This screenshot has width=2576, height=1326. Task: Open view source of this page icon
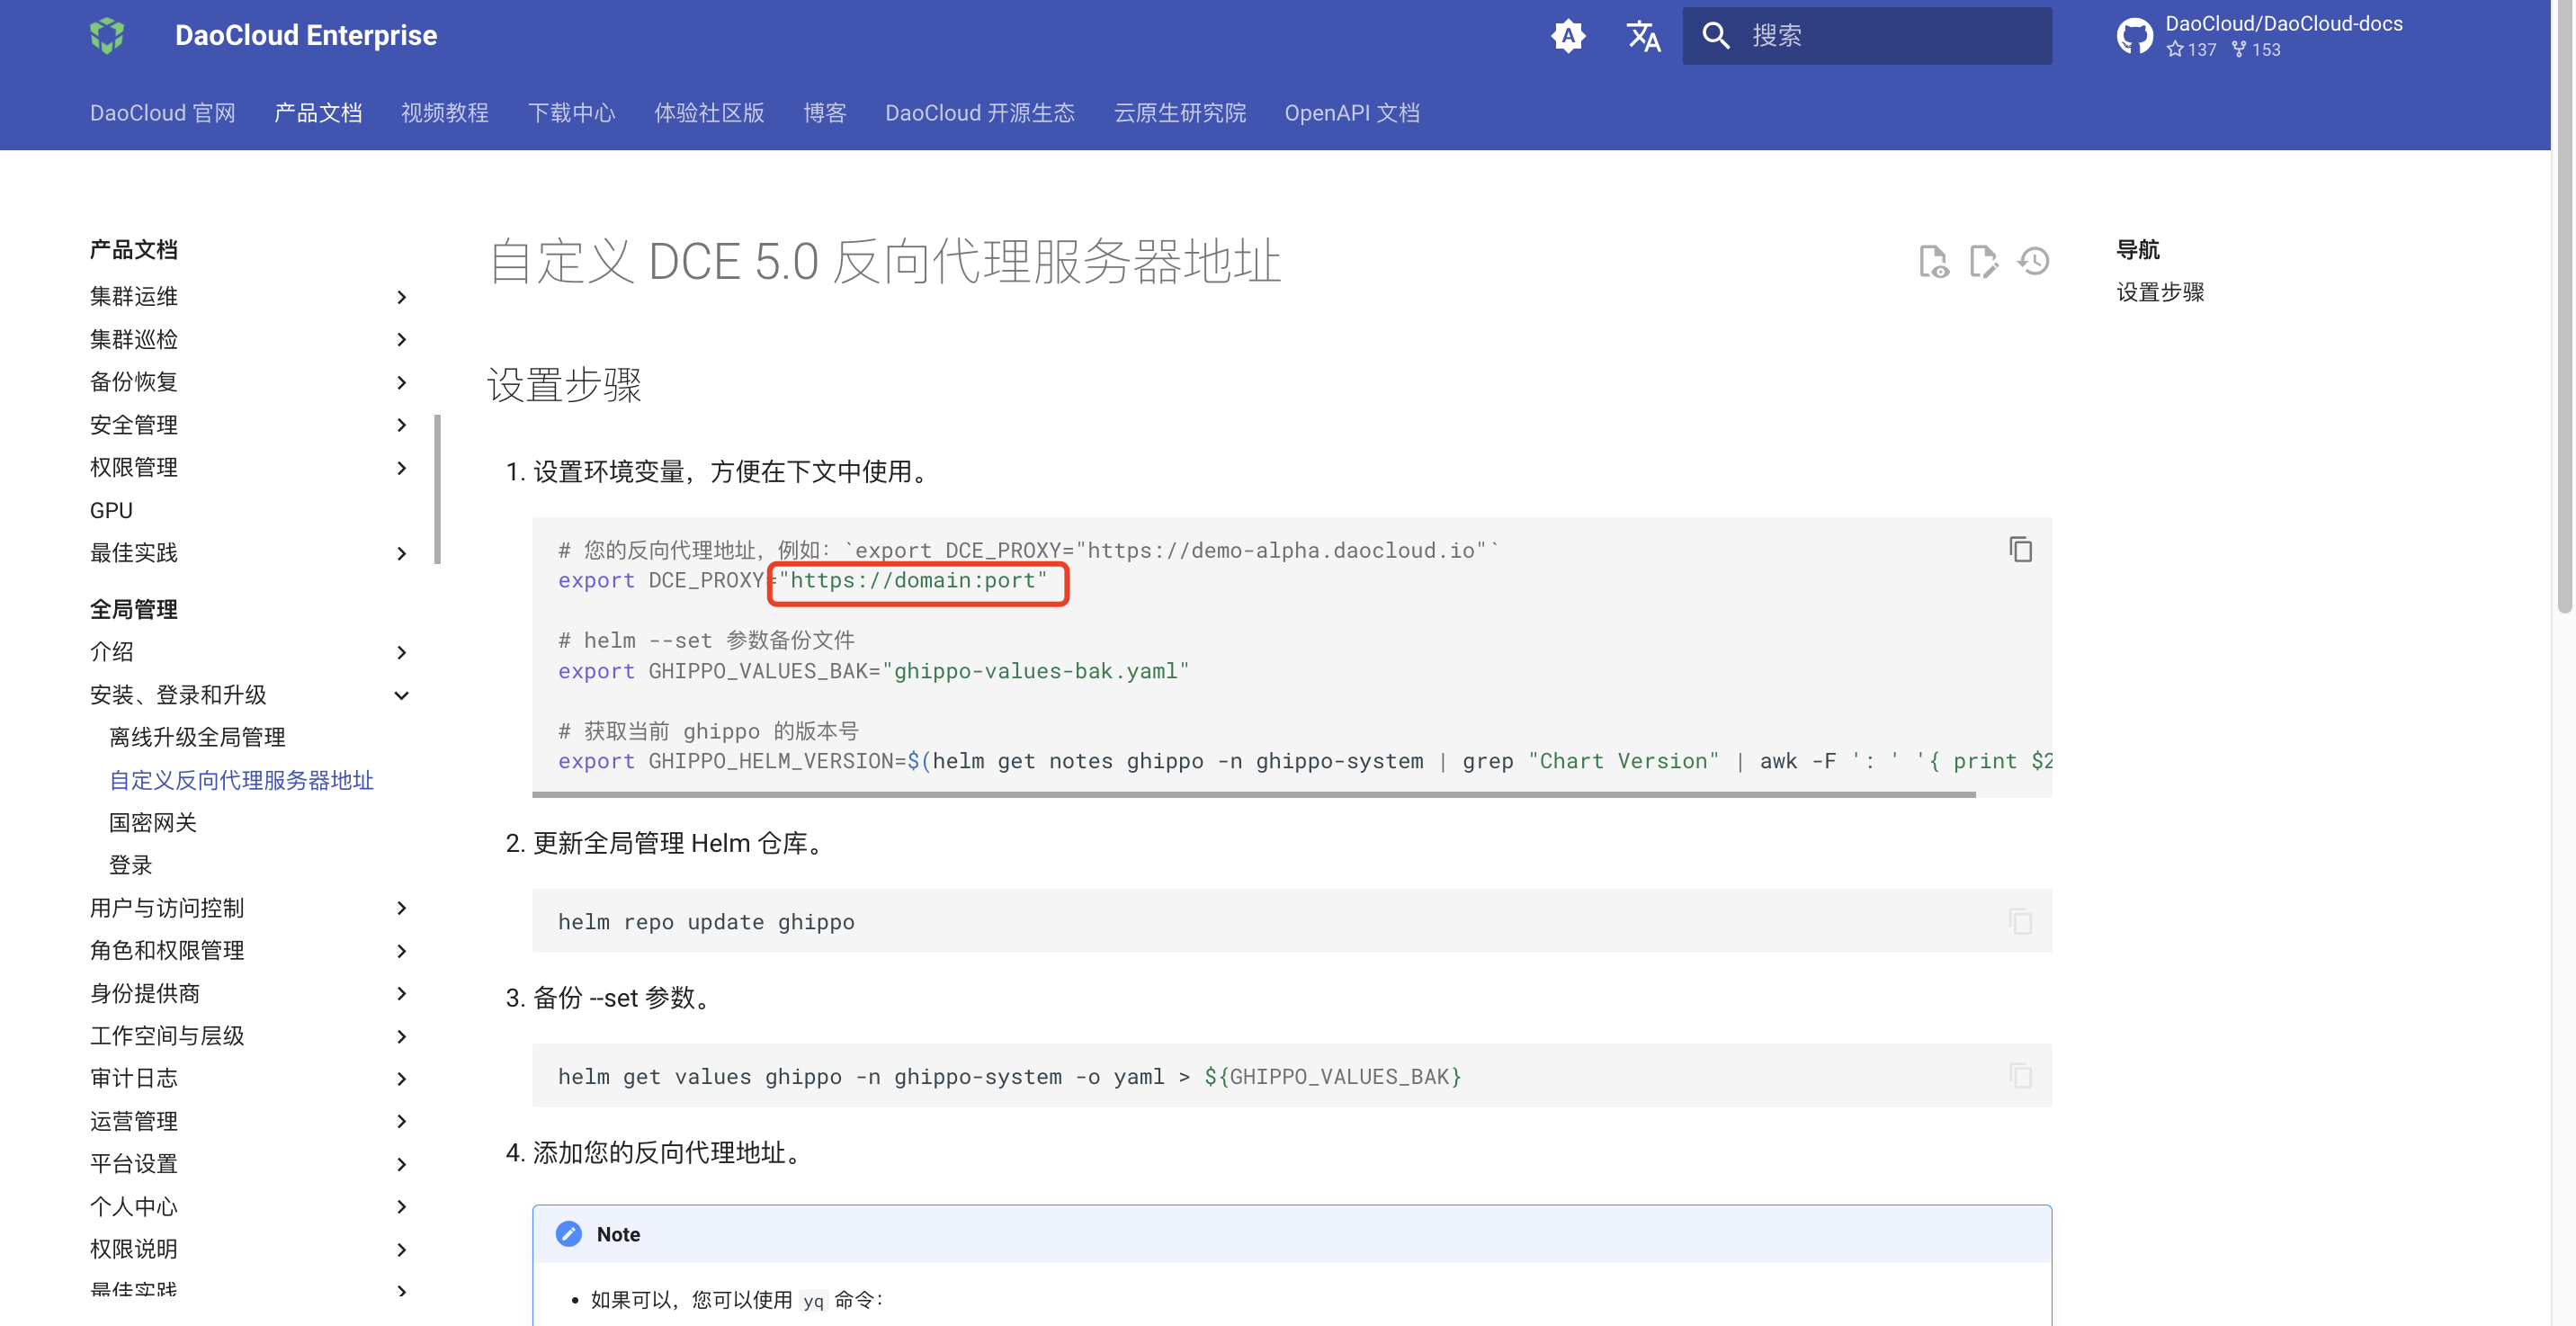click(1933, 262)
